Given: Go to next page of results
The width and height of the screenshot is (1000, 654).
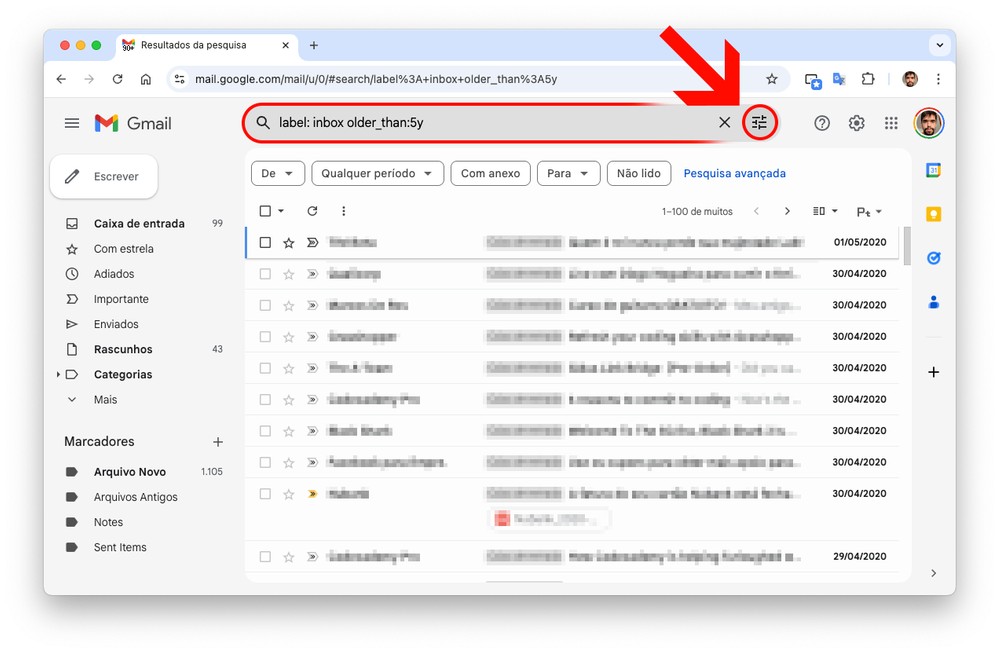Looking at the screenshot, I should (787, 211).
